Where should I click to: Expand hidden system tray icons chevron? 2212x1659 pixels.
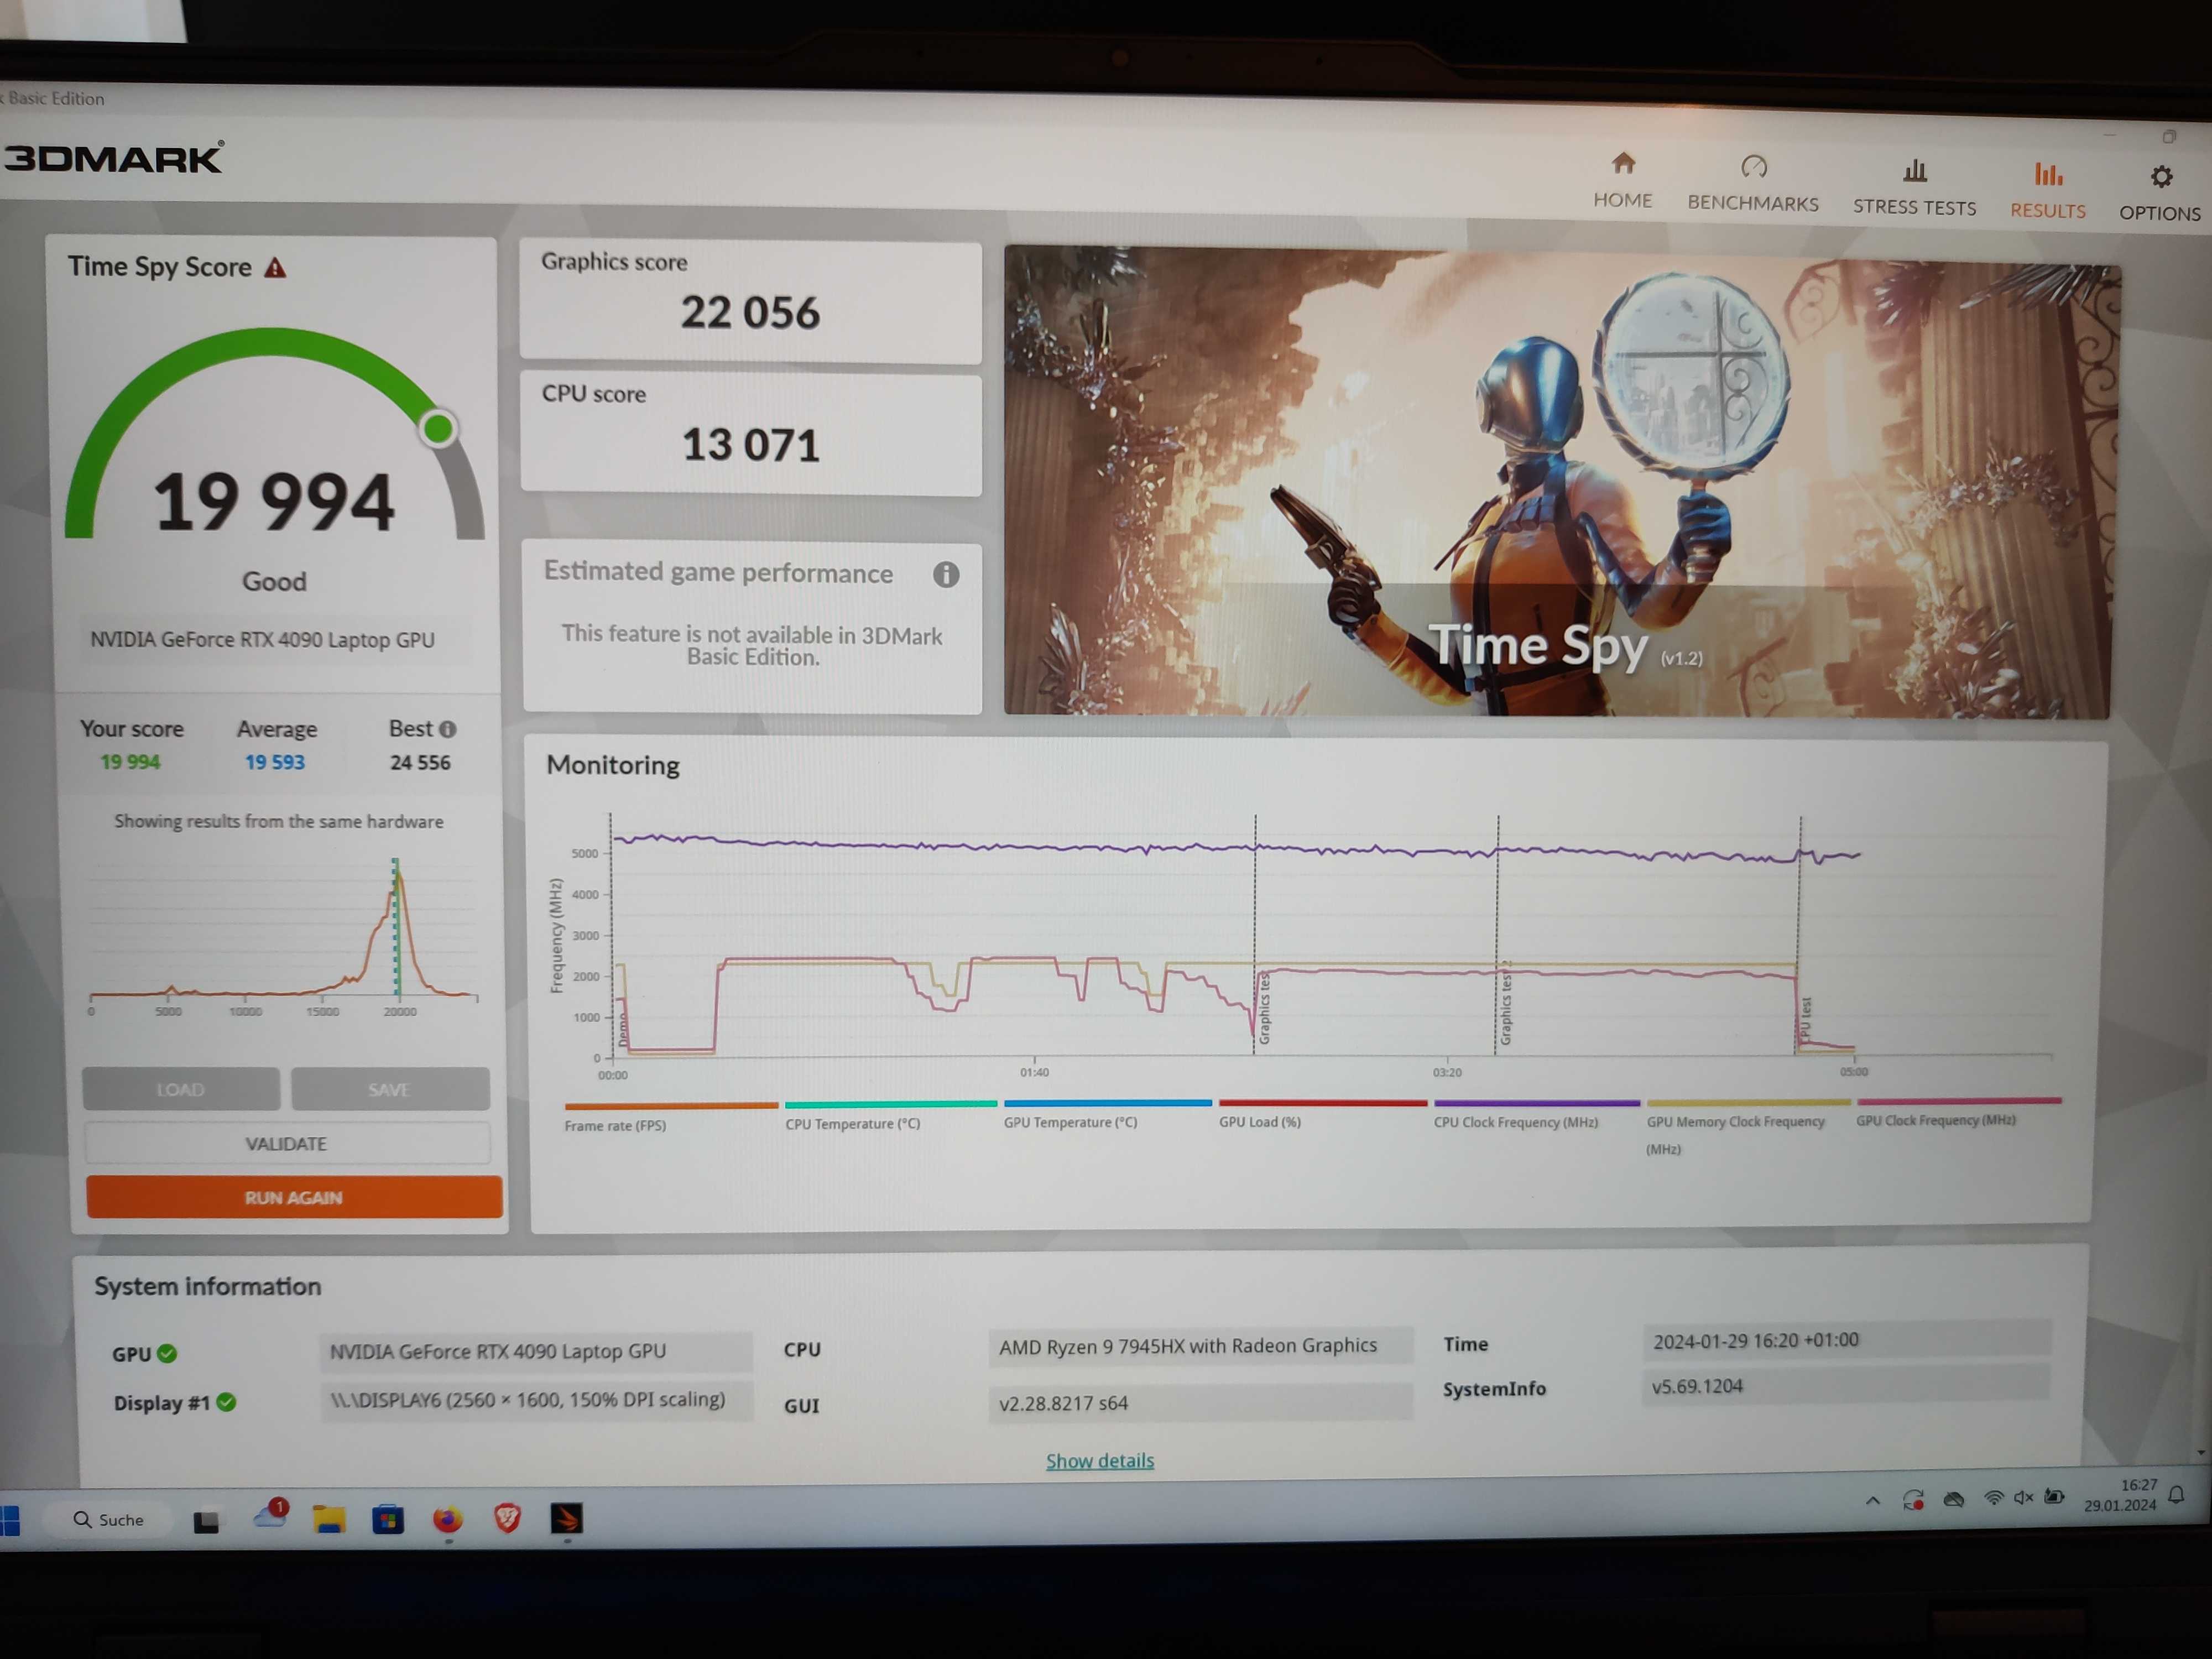click(x=1872, y=1500)
